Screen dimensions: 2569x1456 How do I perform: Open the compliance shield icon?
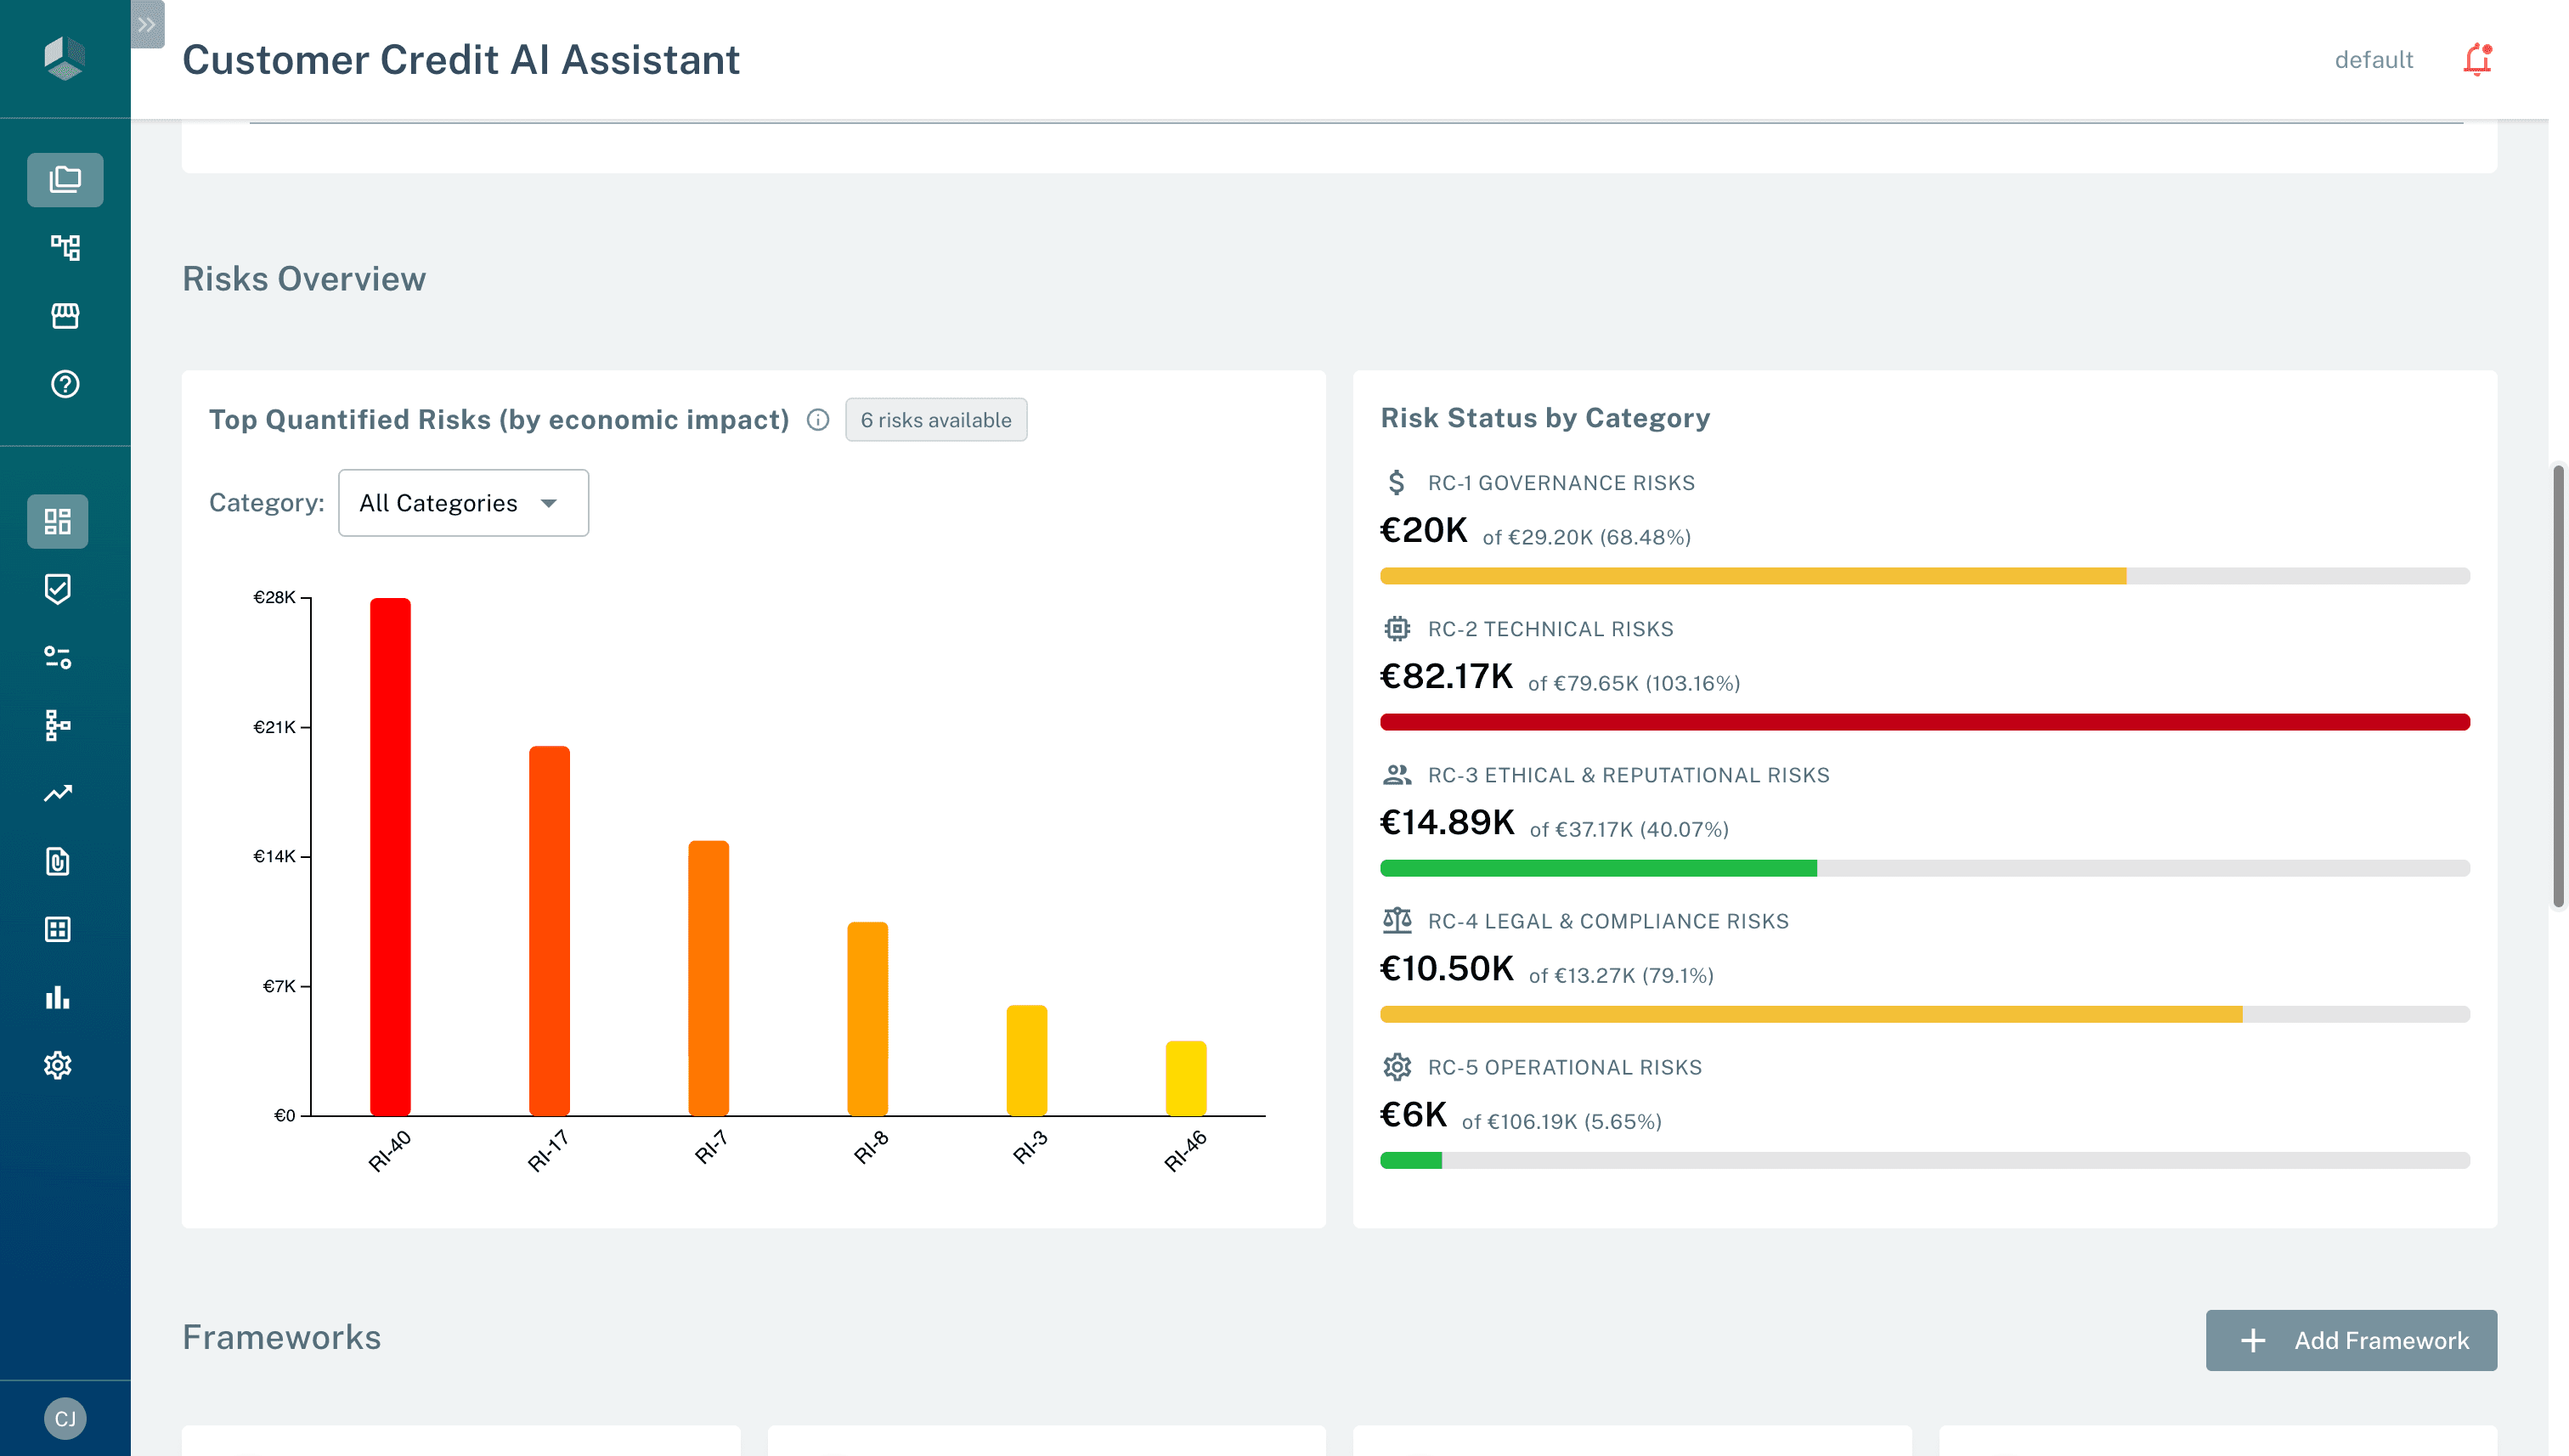click(x=59, y=588)
